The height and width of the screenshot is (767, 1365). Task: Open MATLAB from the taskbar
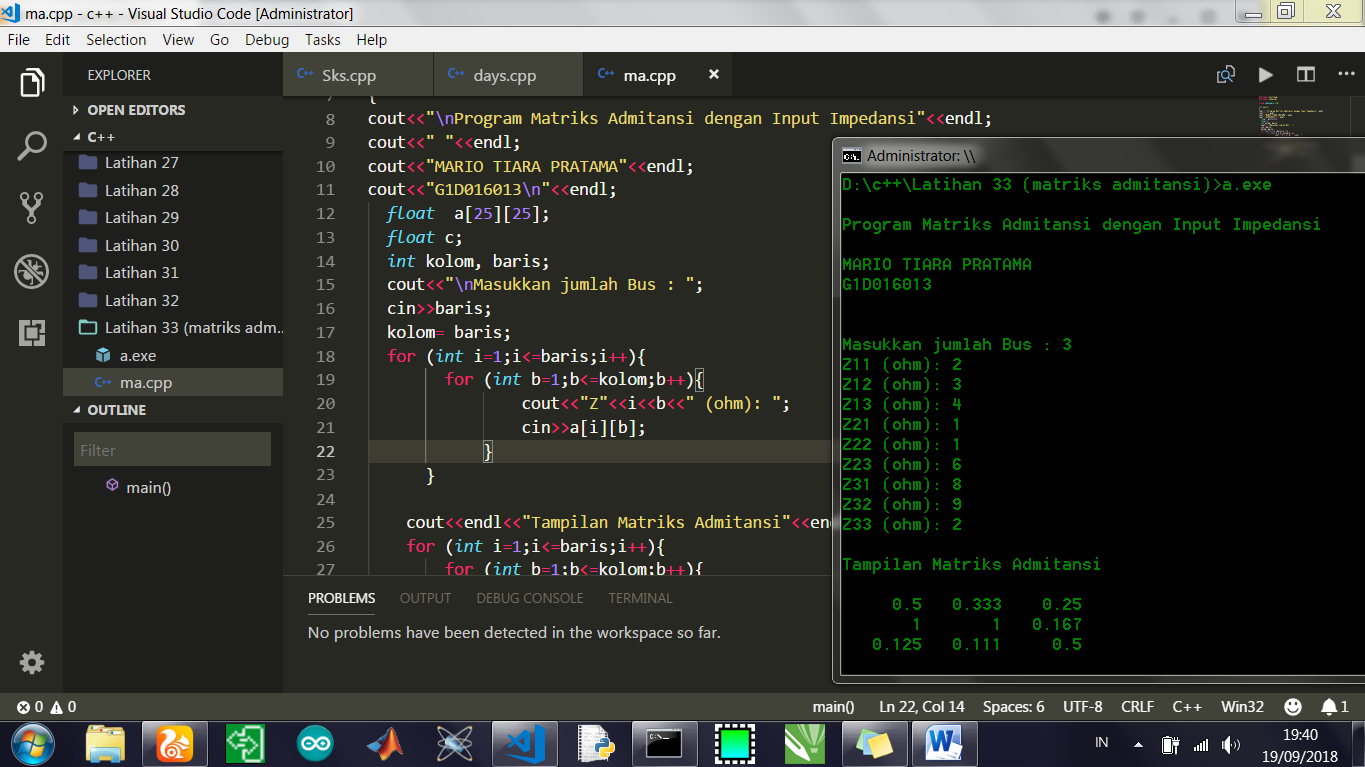[384, 743]
